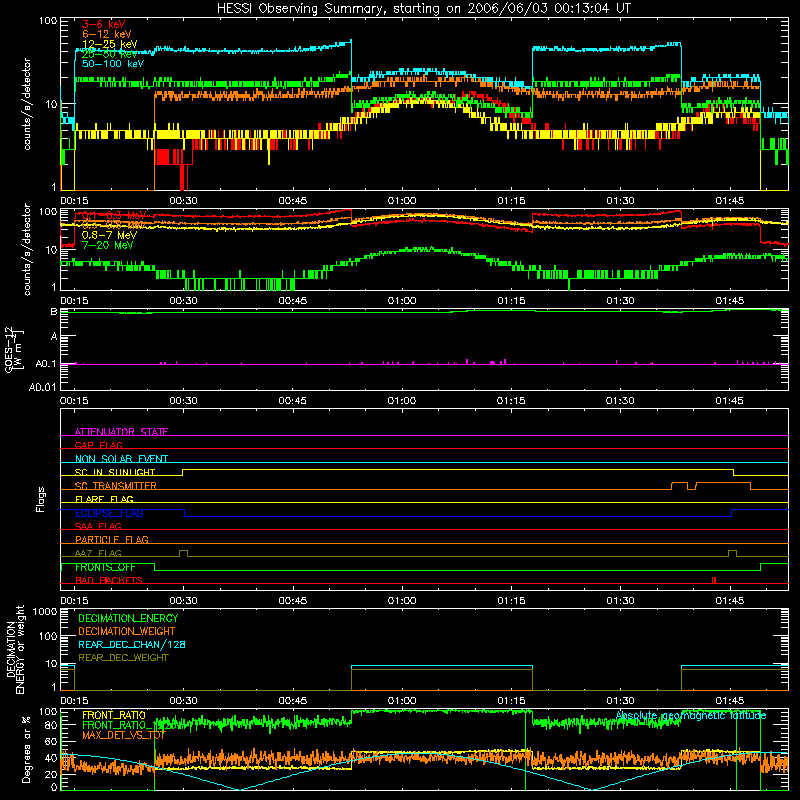Click the 0.8-7 MeV legend label

coord(109,235)
